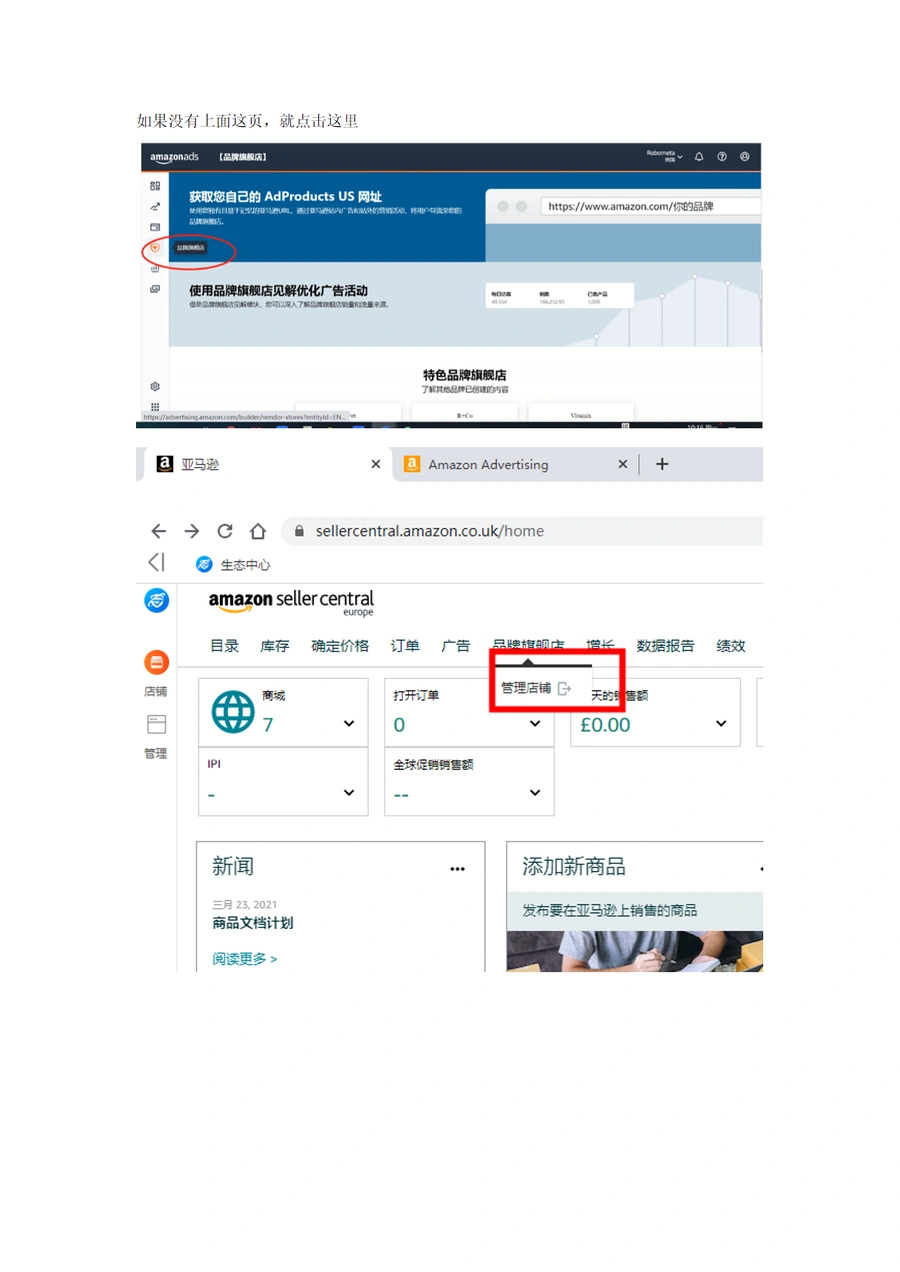The width and height of the screenshot is (900, 1272).
Task: Switch to the Amazon Advertising tab
Action: click(x=514, y=464)
